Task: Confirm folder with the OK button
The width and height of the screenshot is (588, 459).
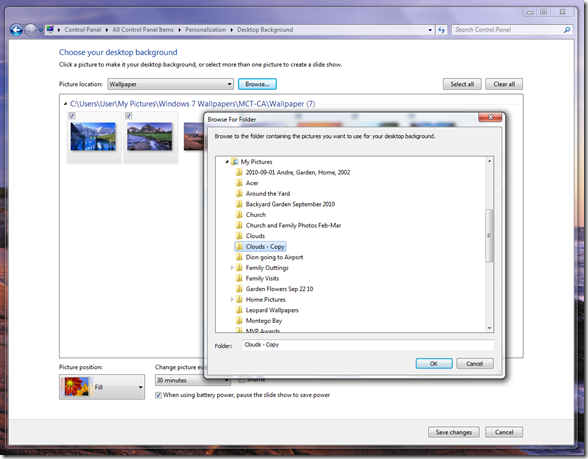Action: click(x=434, y=364)
